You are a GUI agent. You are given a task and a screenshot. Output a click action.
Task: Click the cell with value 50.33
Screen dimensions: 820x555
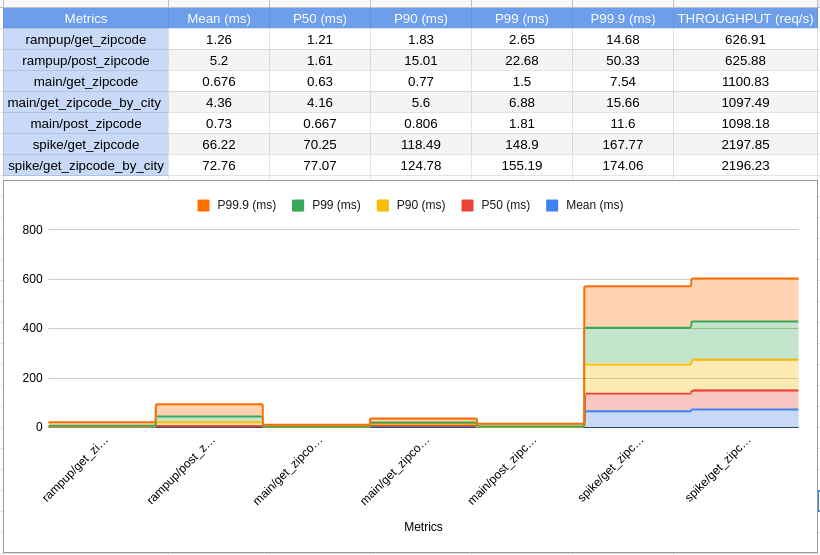pos(622,60)
